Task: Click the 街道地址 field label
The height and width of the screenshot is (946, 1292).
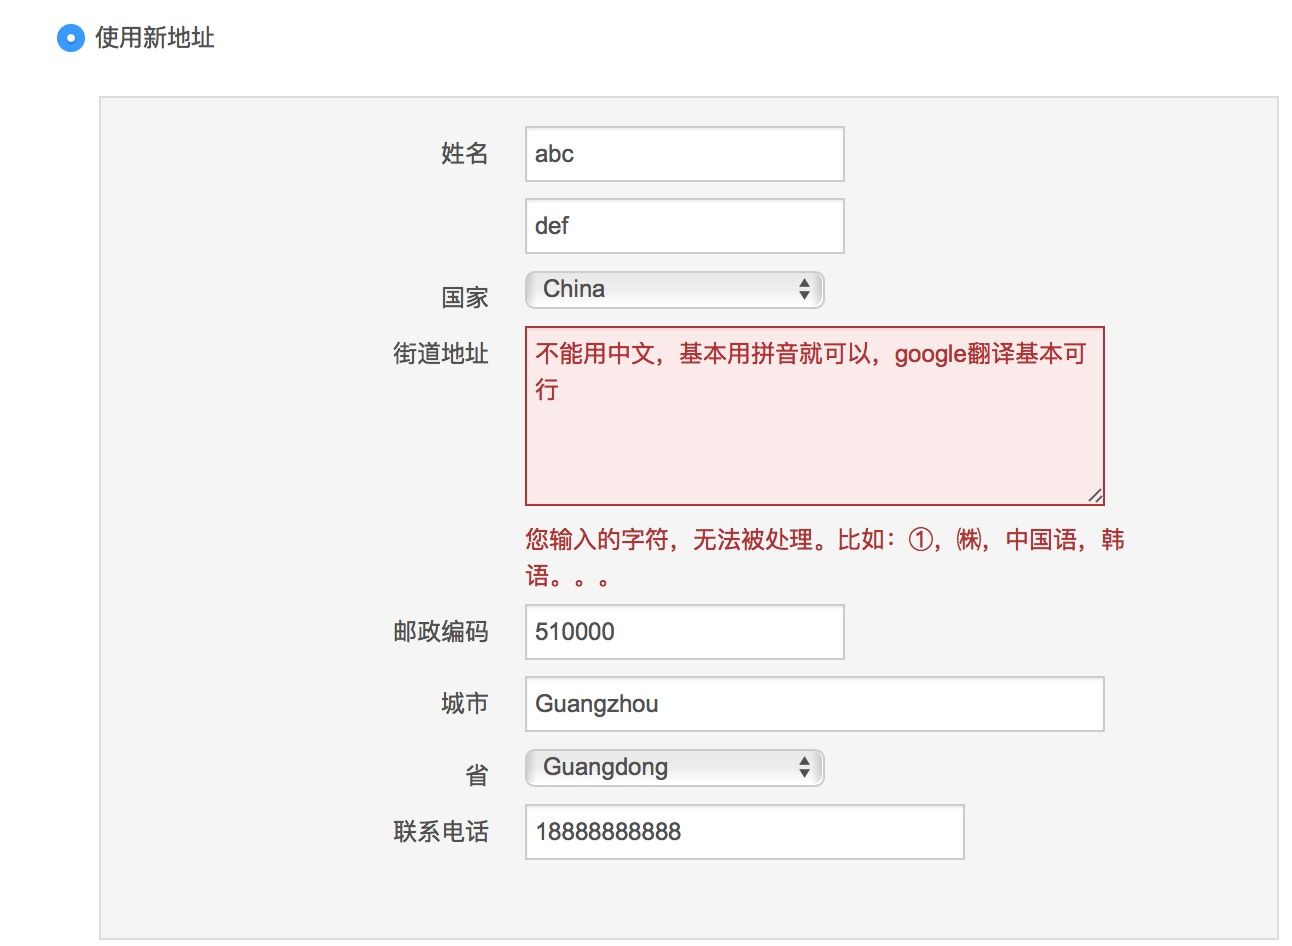Action: [x=441, y=354]
